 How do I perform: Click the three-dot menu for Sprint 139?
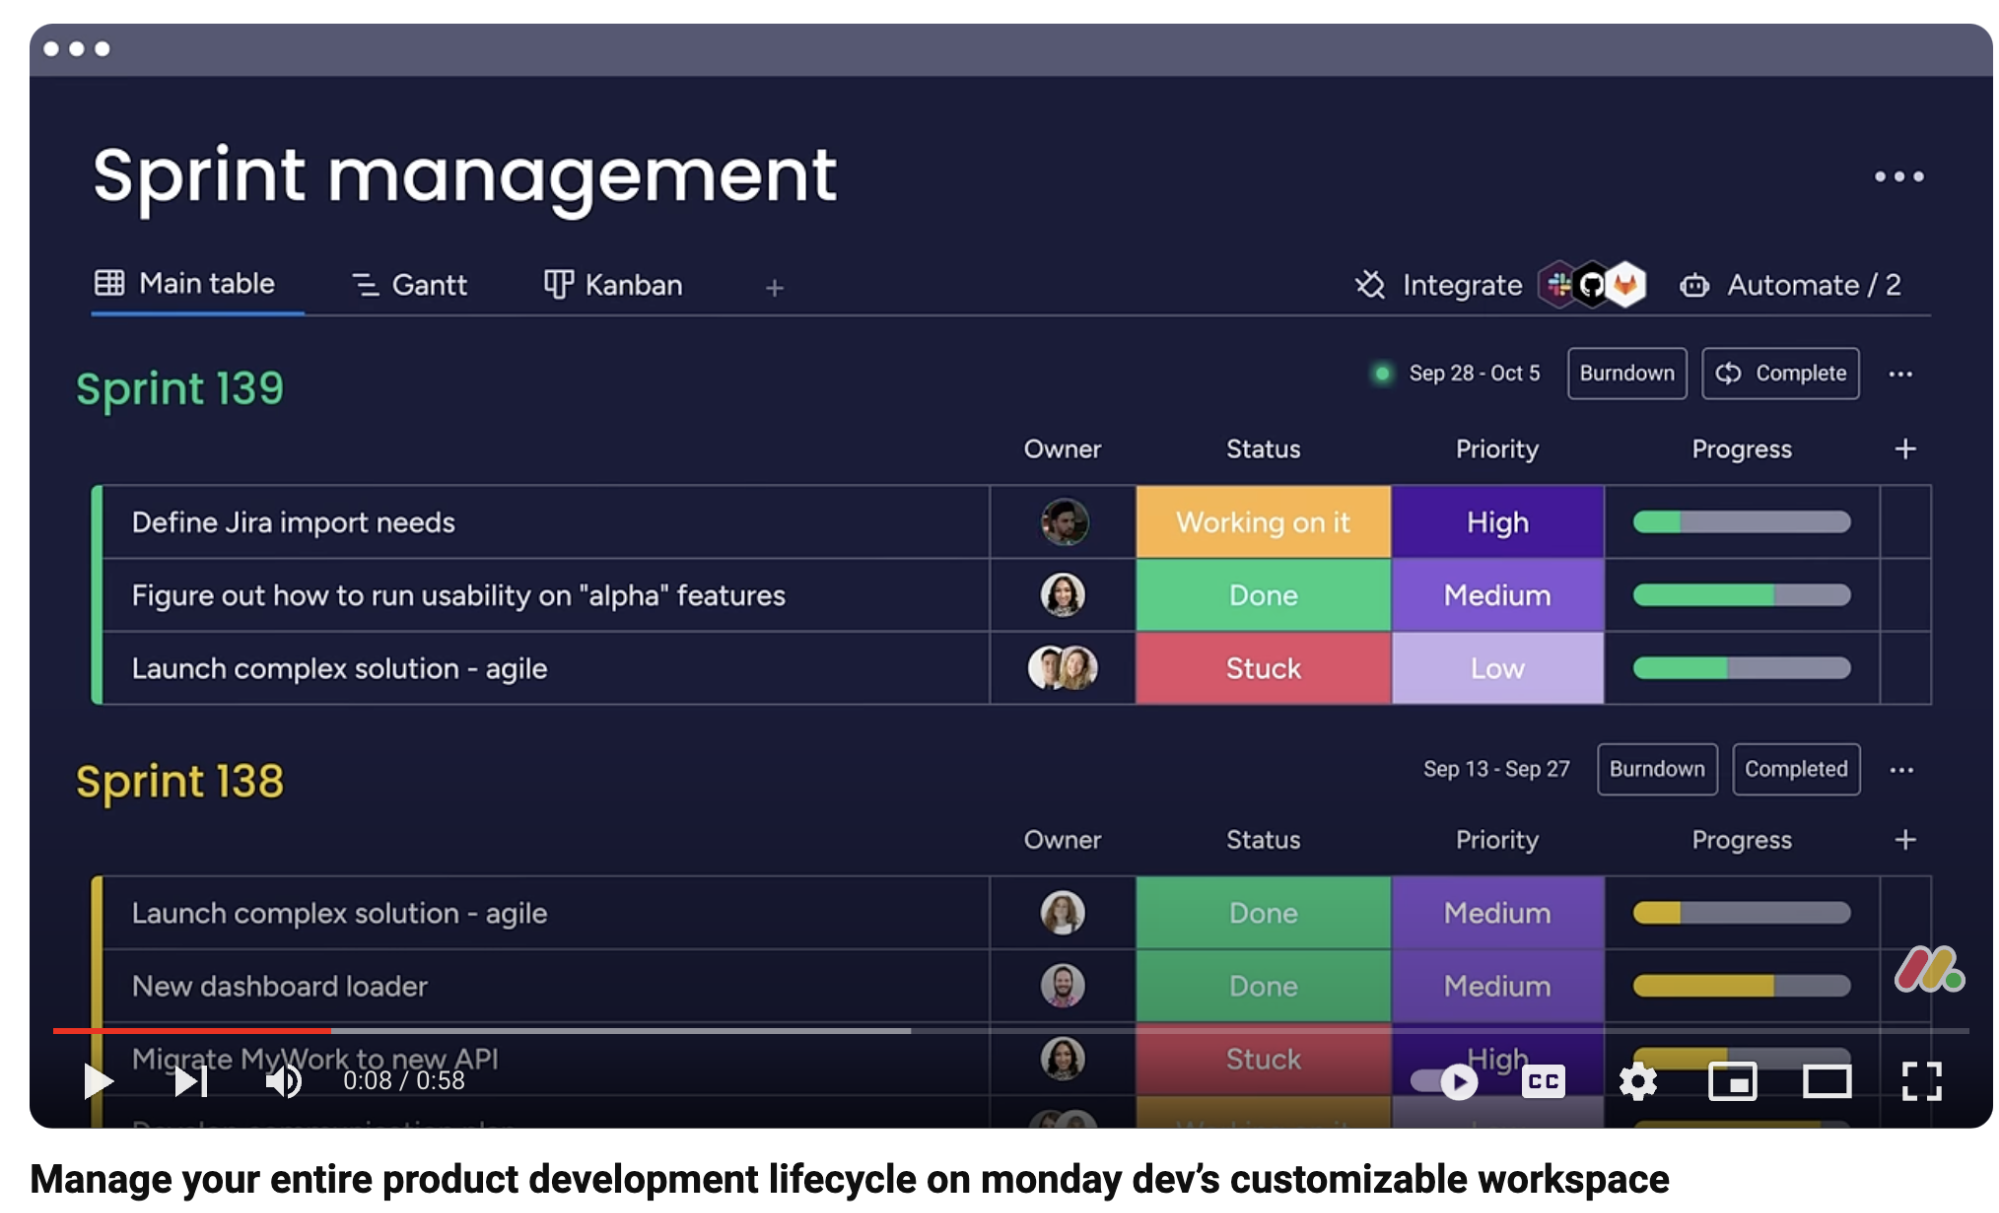click(x=1900, y=372)
